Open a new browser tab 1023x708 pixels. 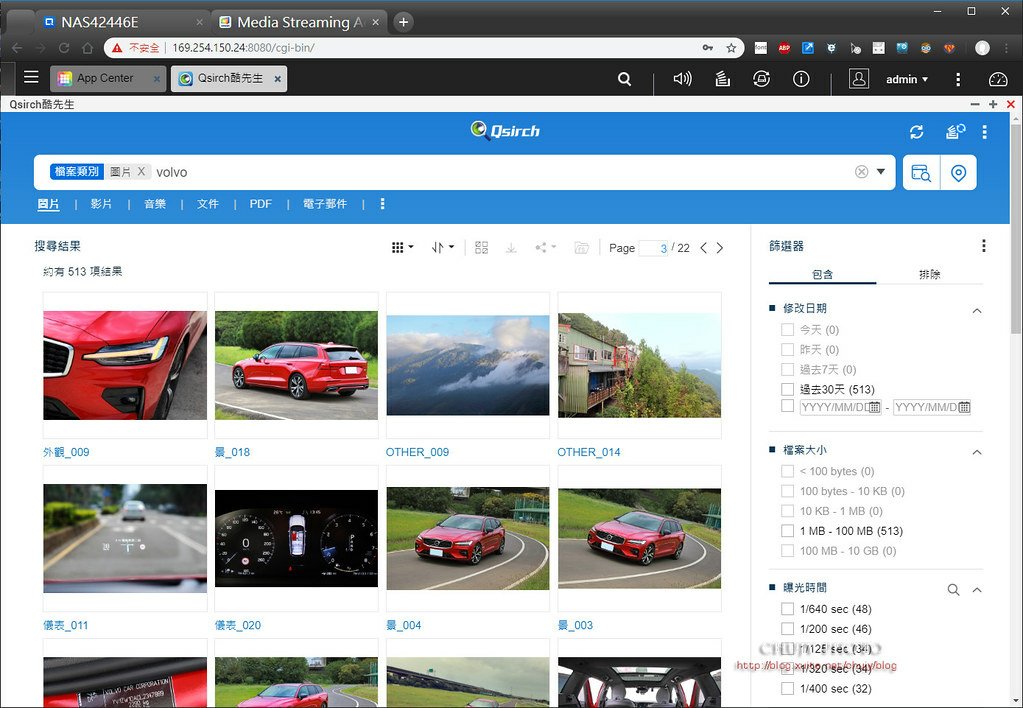[x=403, y=22]
